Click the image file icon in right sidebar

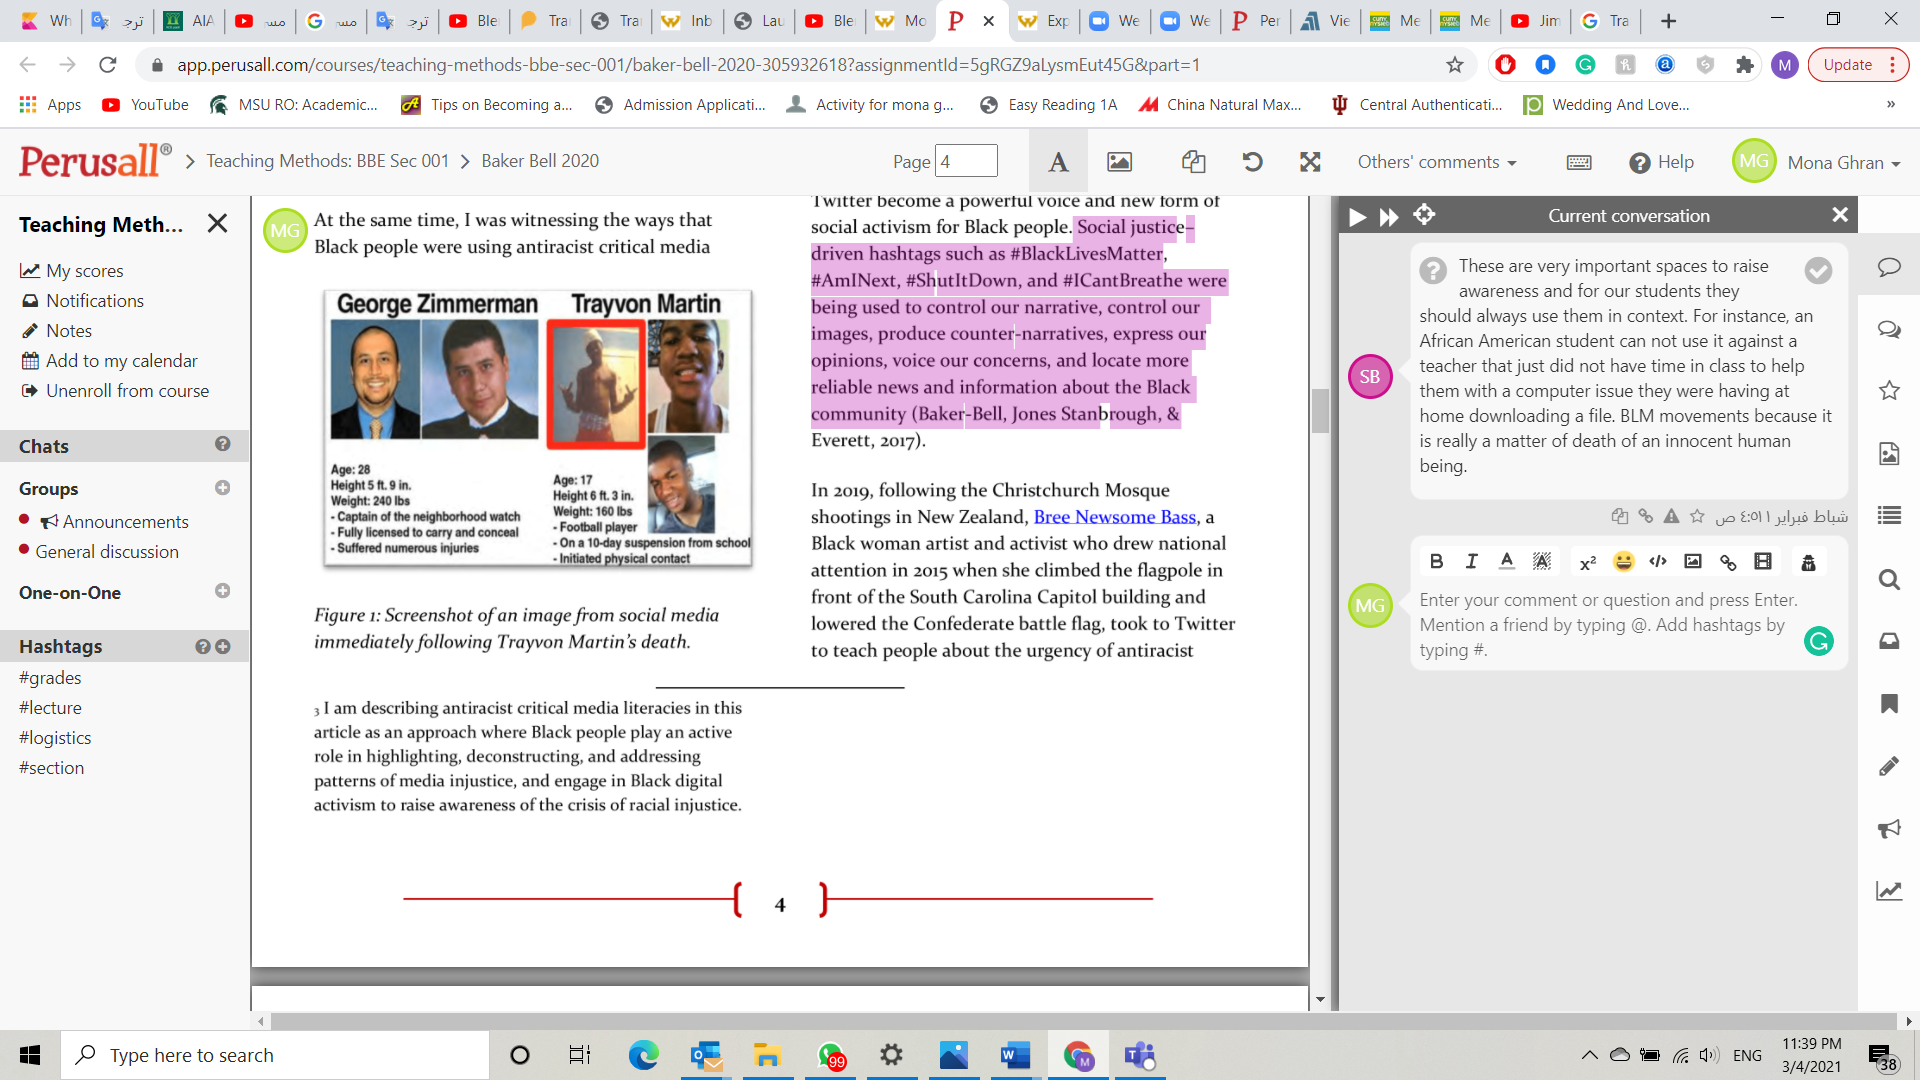tap(1889, 454)
